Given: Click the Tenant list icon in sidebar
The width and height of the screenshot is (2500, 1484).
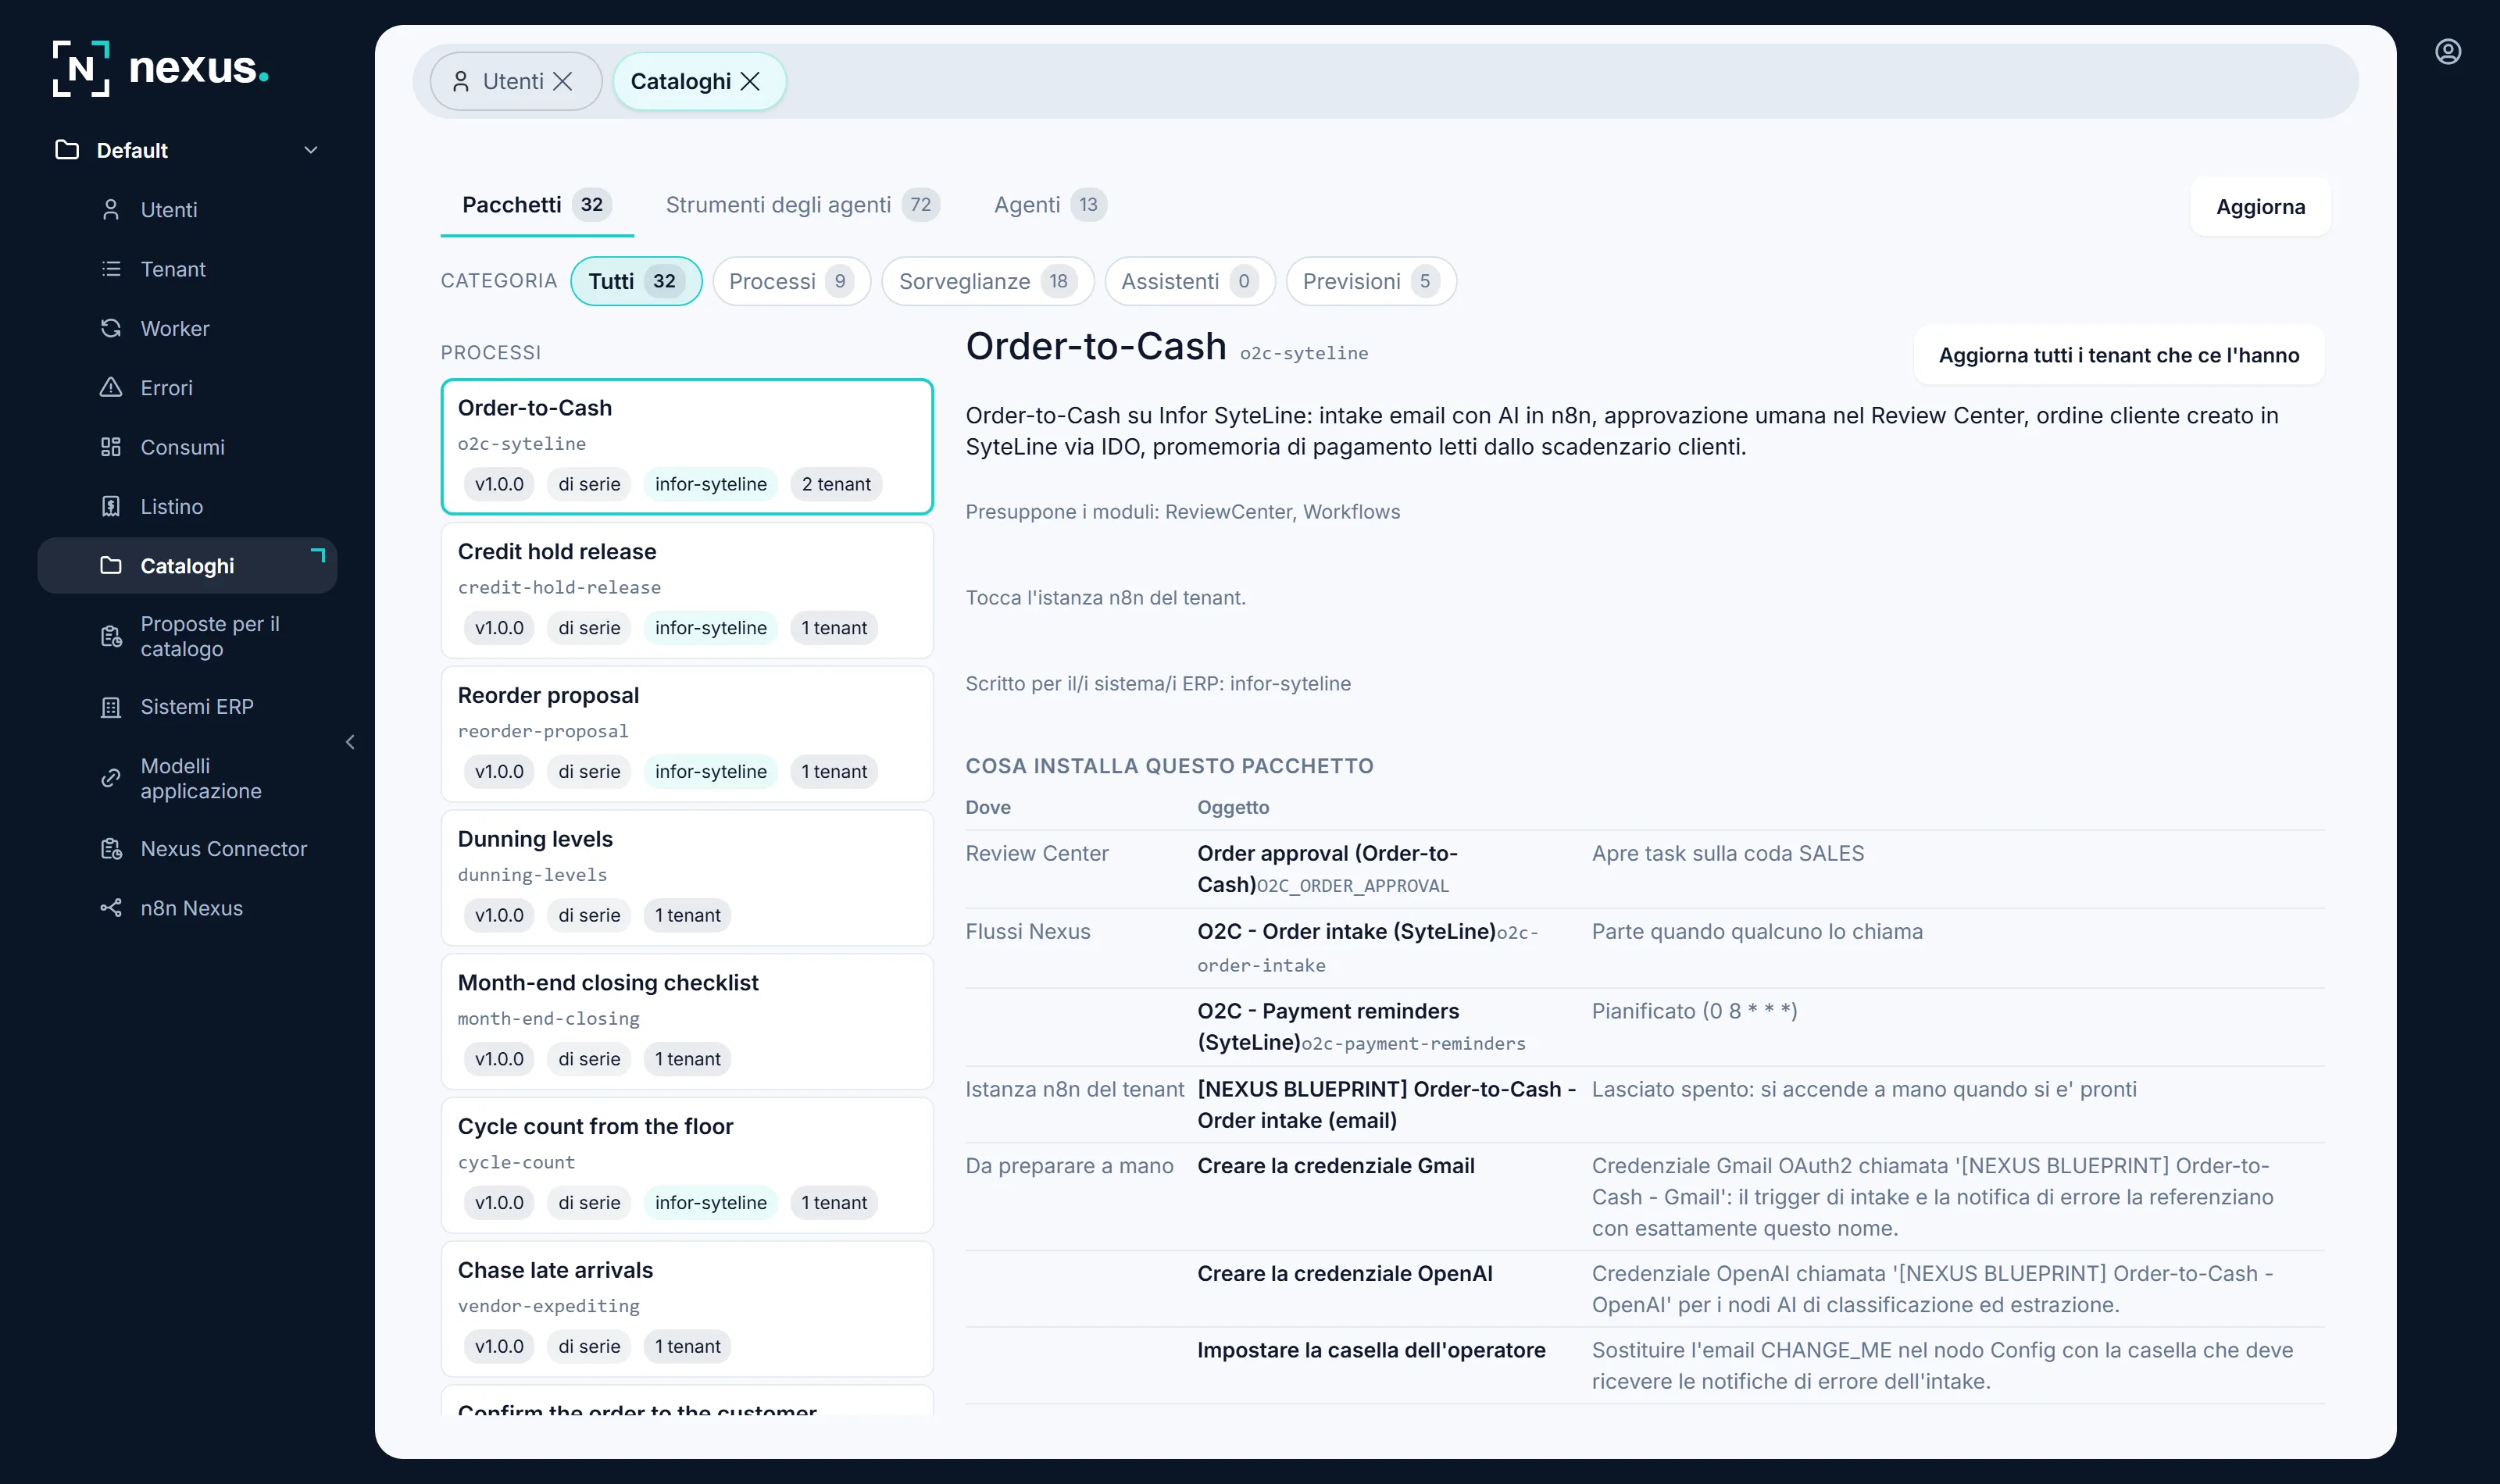Looking at the screenshot, I should 111,269.
